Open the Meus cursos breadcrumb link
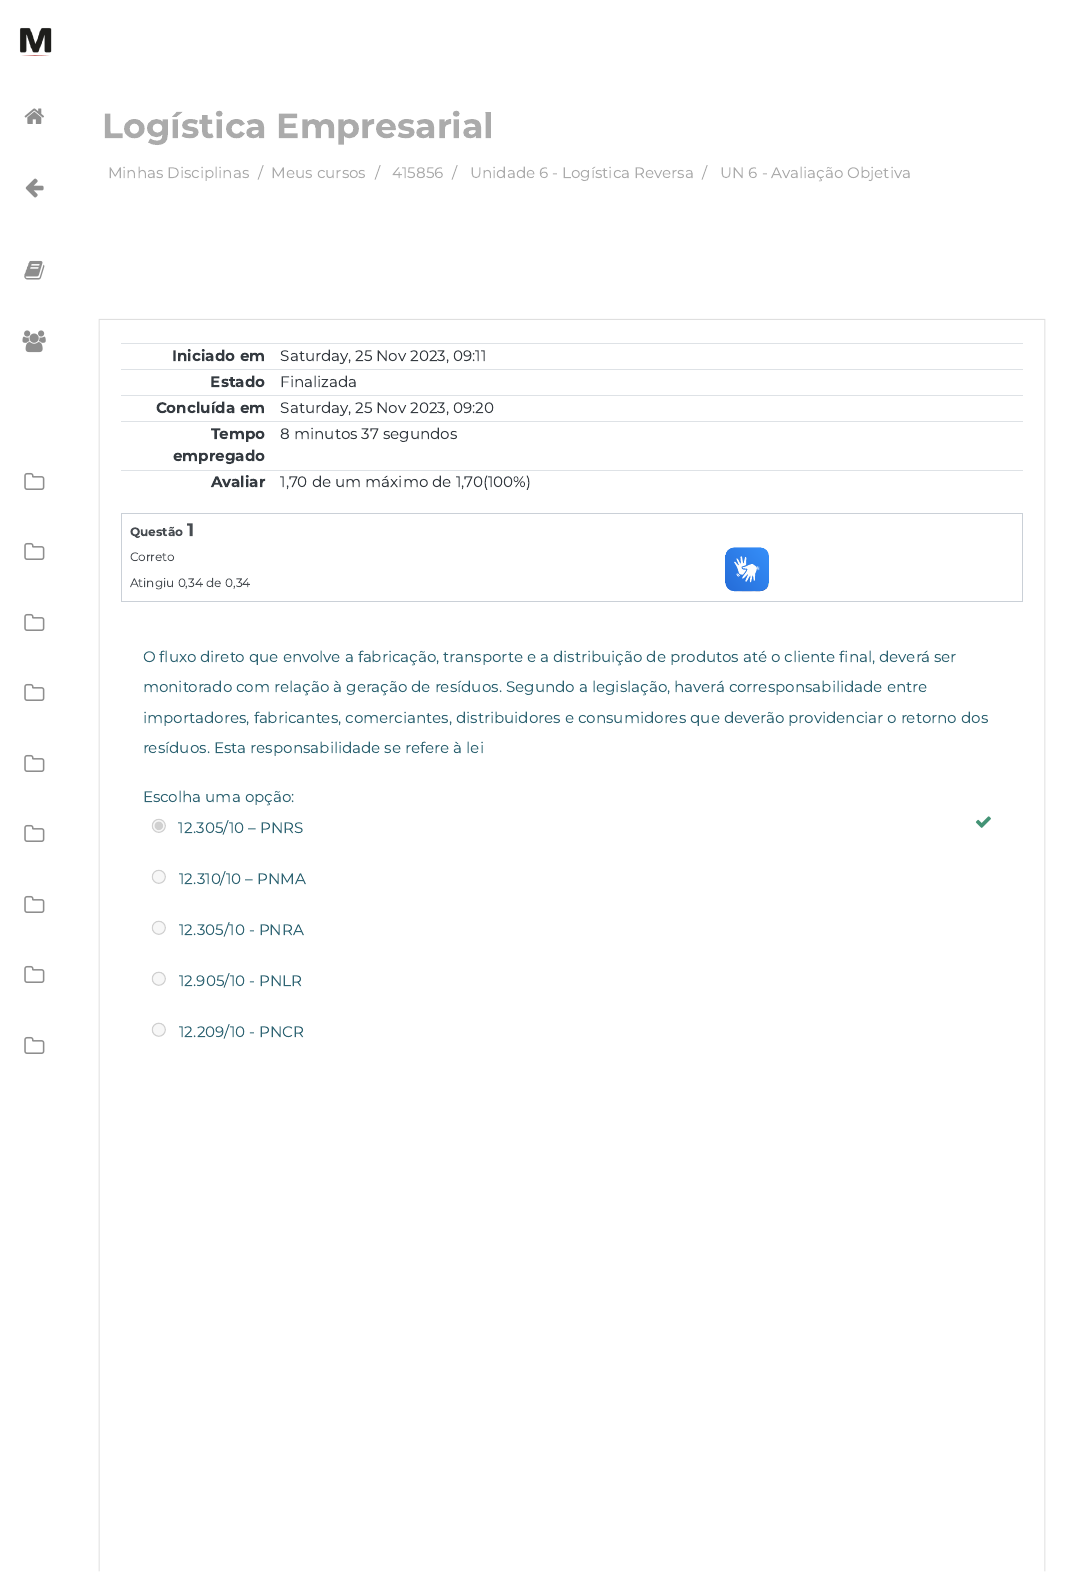The height and width of the screenshot is (1572, 1078). [318, 173]
